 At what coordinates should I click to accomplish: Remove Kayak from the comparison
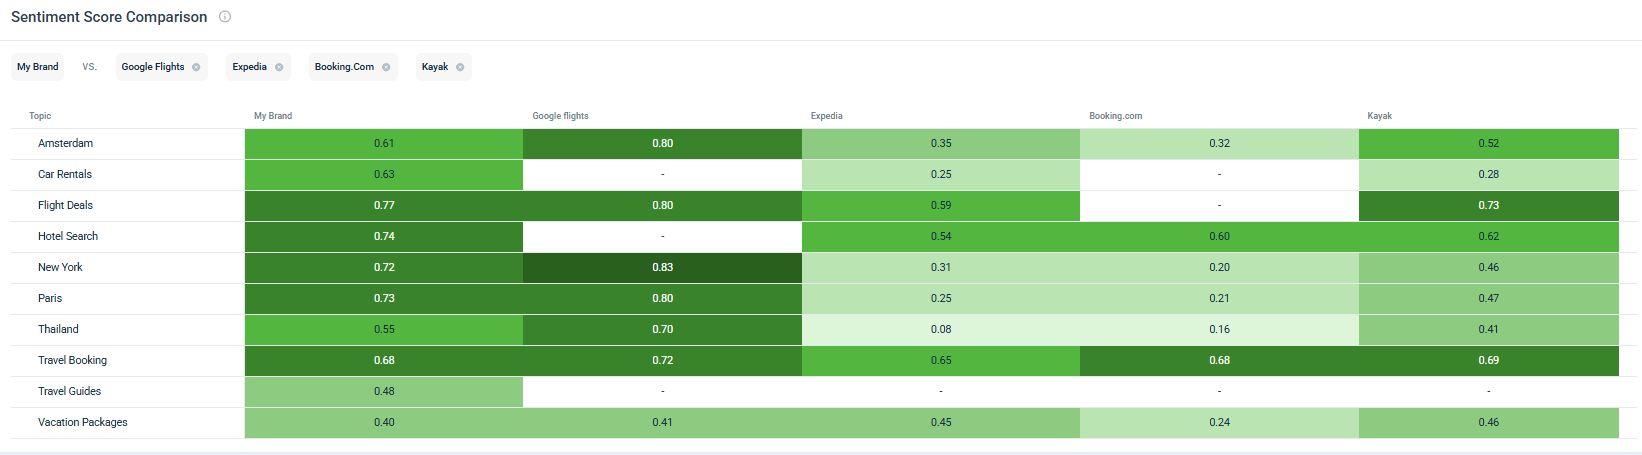tap(460, 67)
